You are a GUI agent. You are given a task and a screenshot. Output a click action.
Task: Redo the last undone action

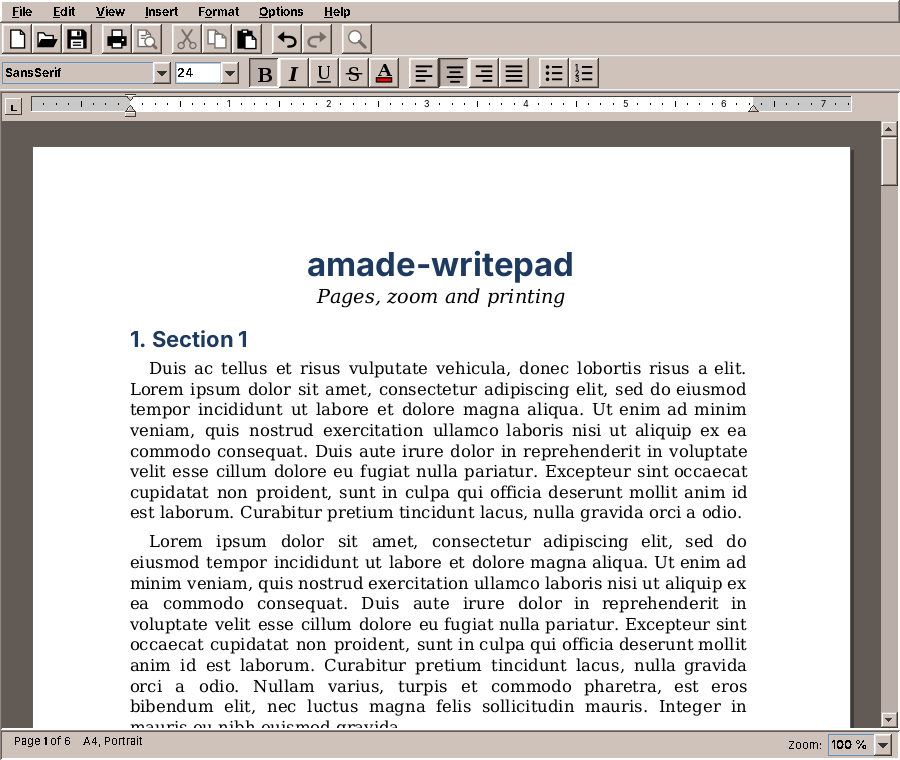(316, 40)
